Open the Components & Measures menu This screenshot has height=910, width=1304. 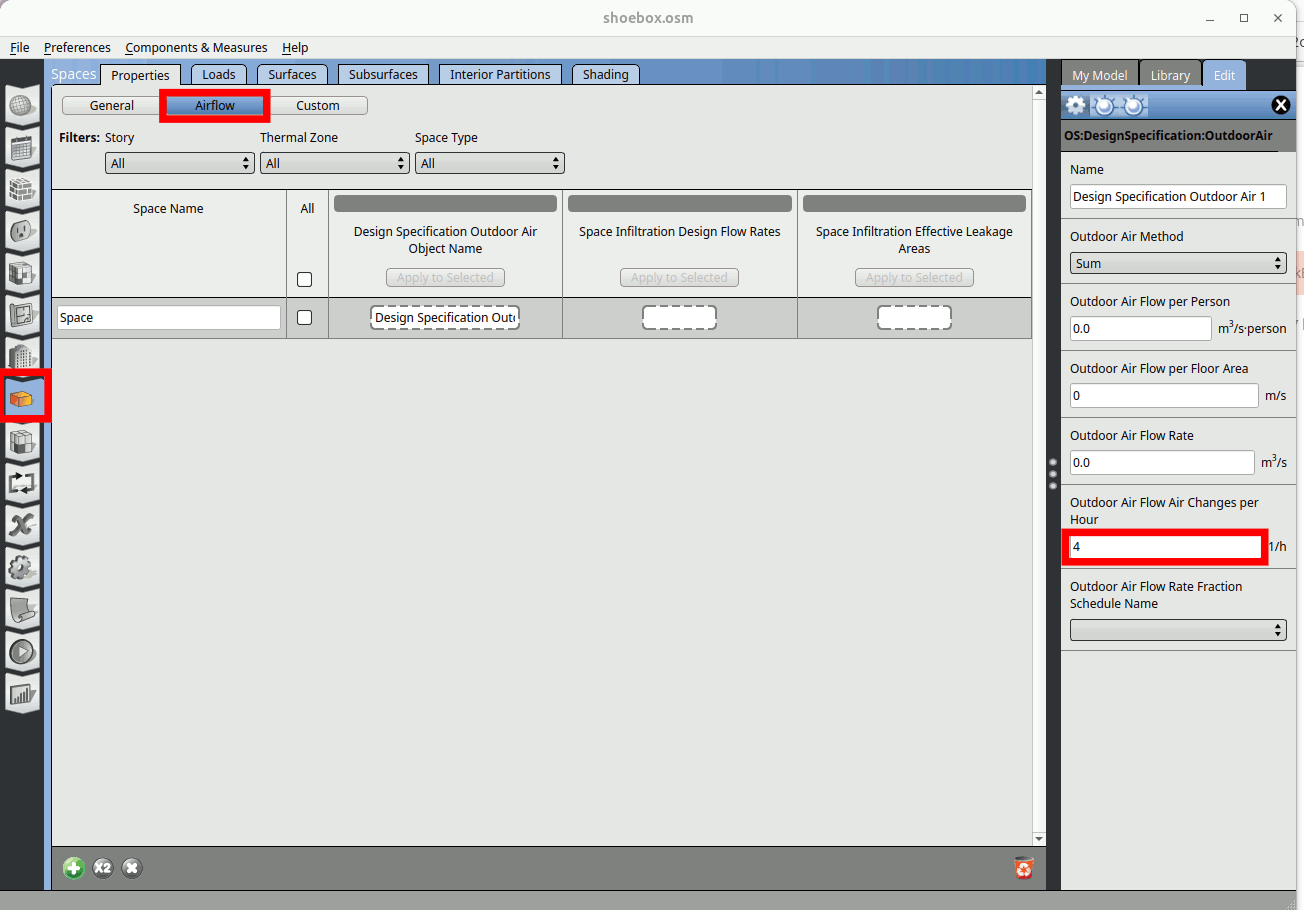(x=196, y=48)
